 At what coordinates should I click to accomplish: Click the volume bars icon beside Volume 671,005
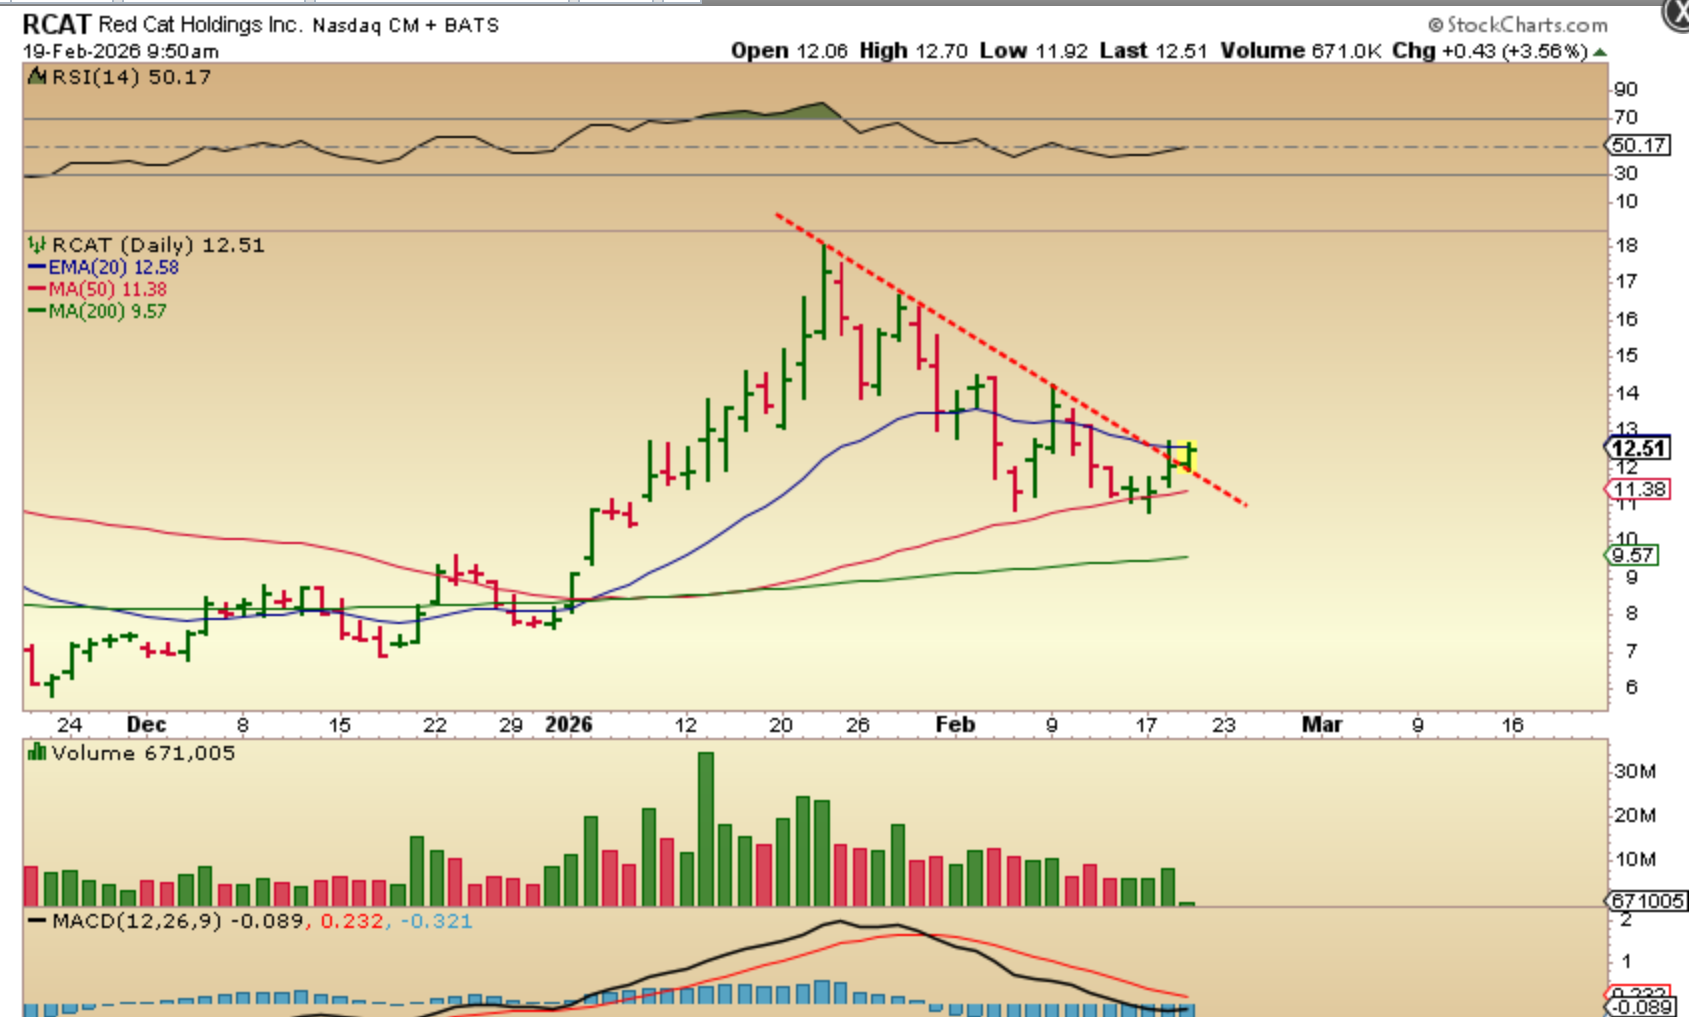click(x=37, y=752)
